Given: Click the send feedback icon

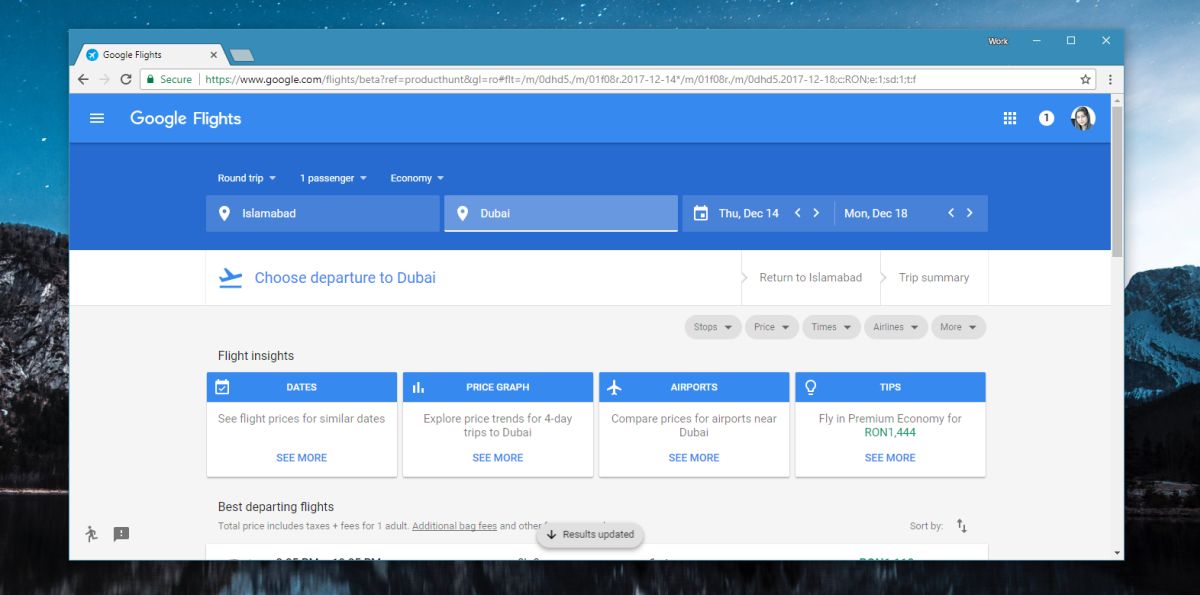Looking at the screenshot, I should tap(121, 534).
